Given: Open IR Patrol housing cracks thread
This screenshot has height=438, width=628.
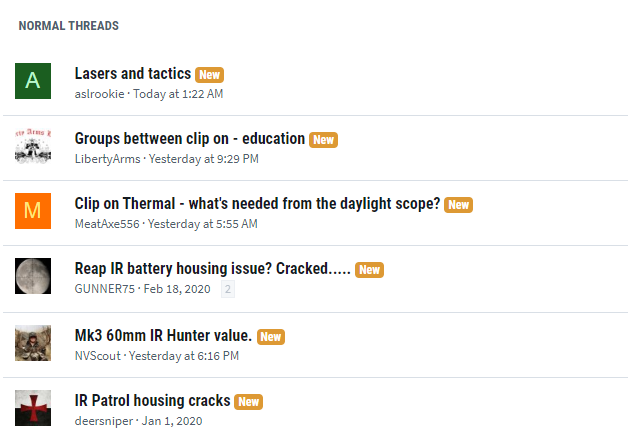Looking at the screenshot, I should pyautogui.click(x=152, y=400).
